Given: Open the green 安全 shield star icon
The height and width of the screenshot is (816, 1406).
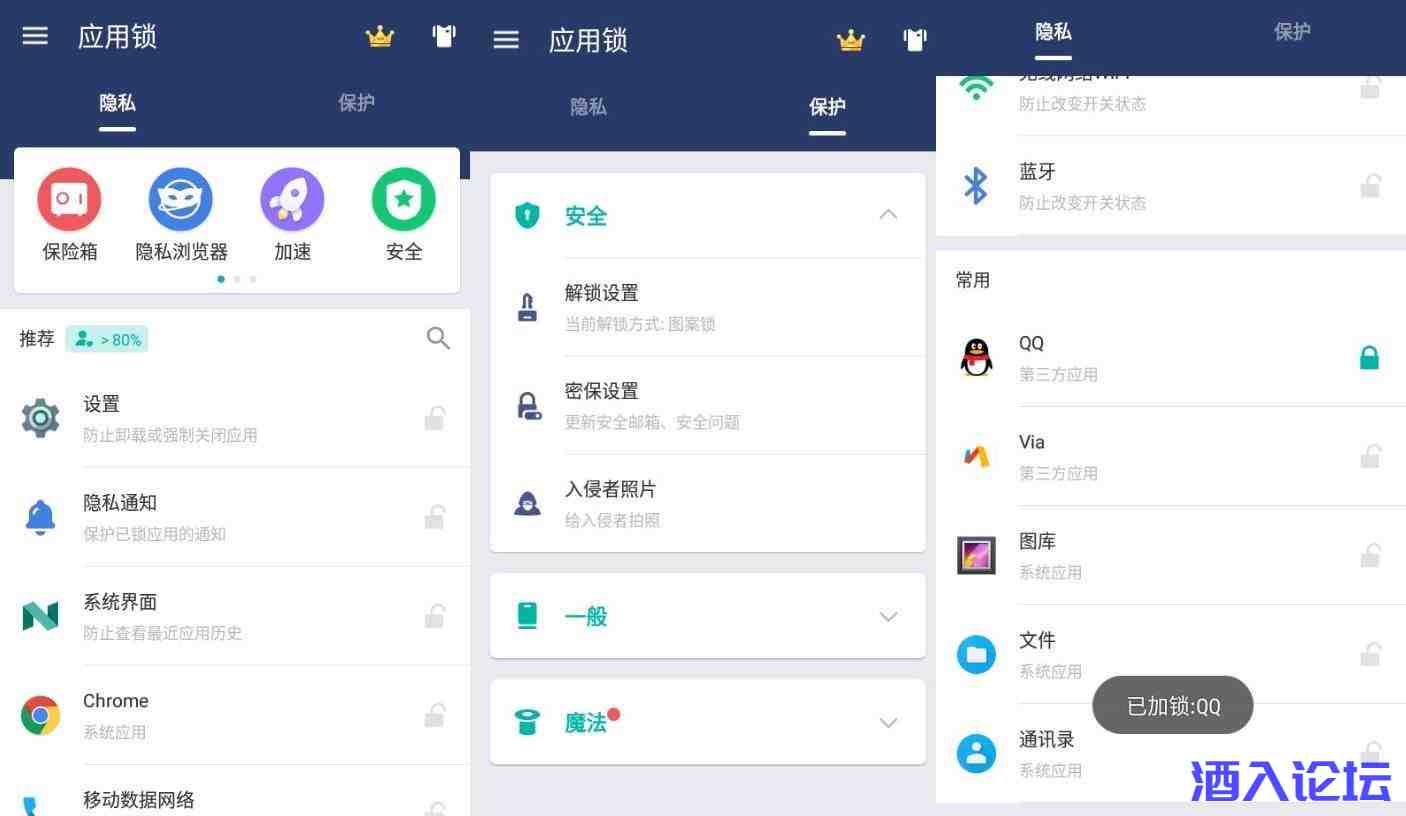Looking at the screenshot, I should click(x=404, y=199).
